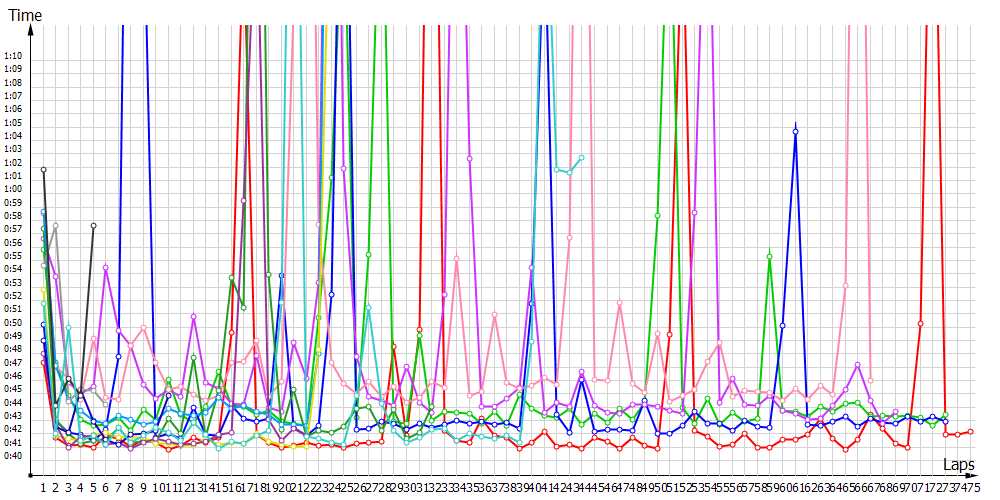The height and width of the screenshot is (500, 1000).
Task: Select last cyan data point near 1:02
Action: coord(581,159)
